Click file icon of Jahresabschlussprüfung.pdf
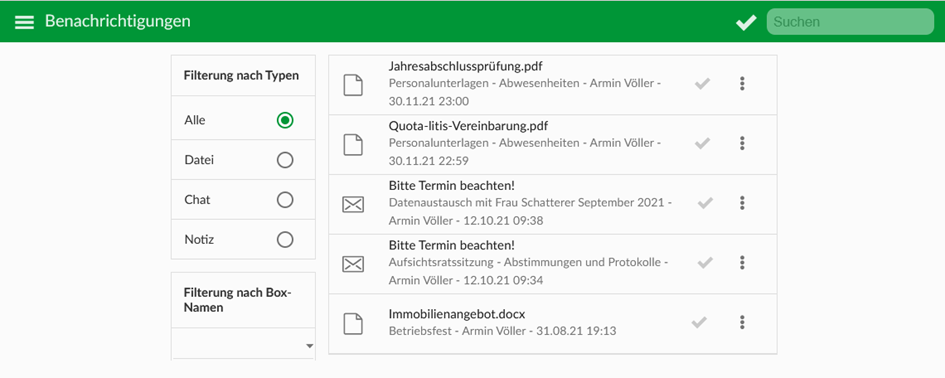The height and width of the screenshot is (378, 945). click(353, 85)
